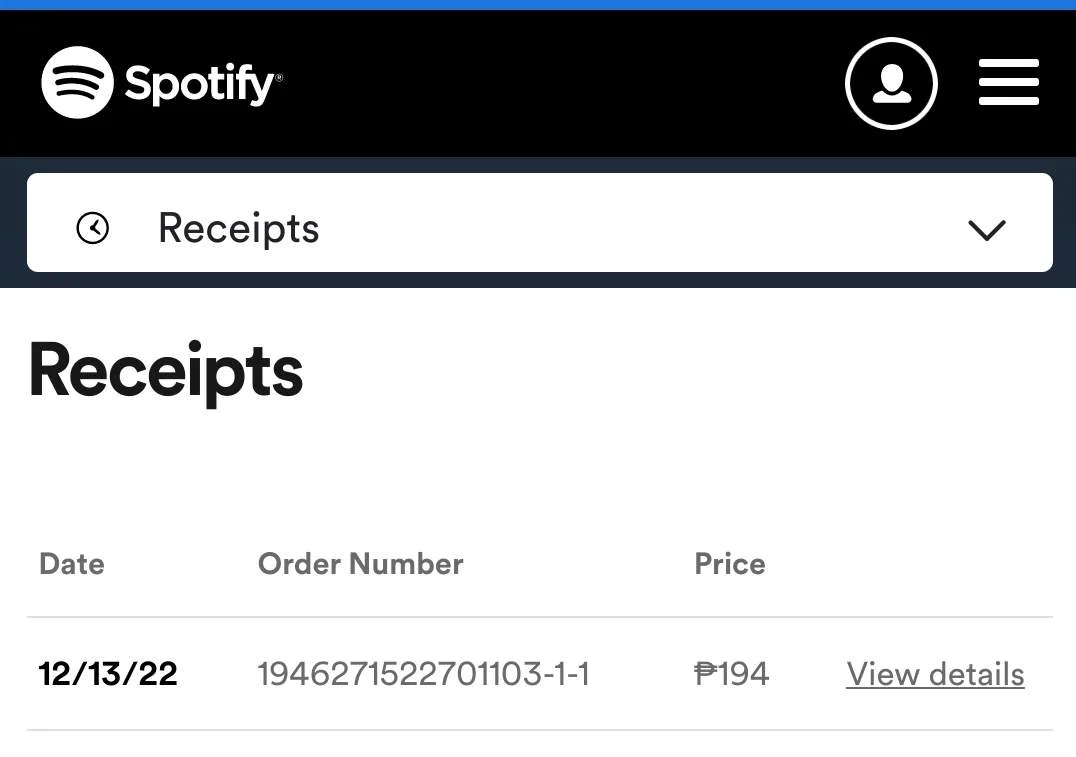1076x757 pixels.
Task: Click the large Receipts page heading
Action: click(x=165, y=373)
